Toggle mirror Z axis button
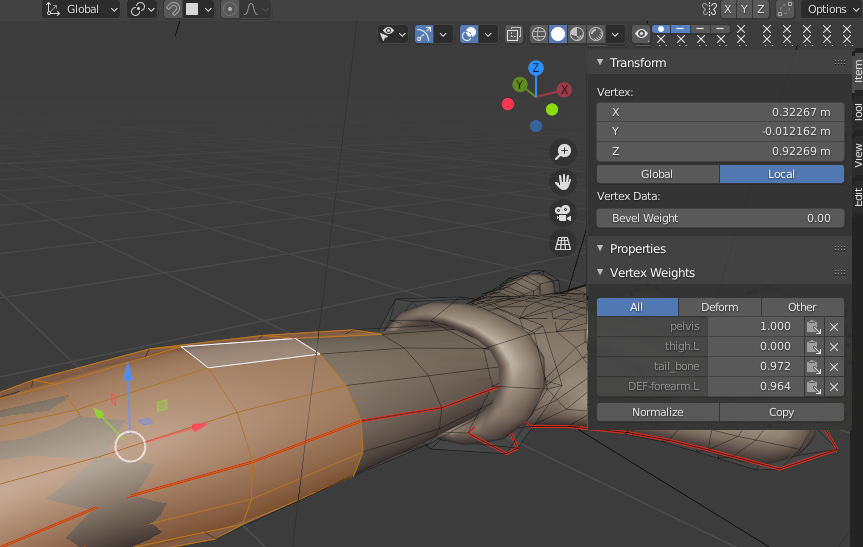The width and height of the screenshot is (863, 547). [x=761, y=9]
